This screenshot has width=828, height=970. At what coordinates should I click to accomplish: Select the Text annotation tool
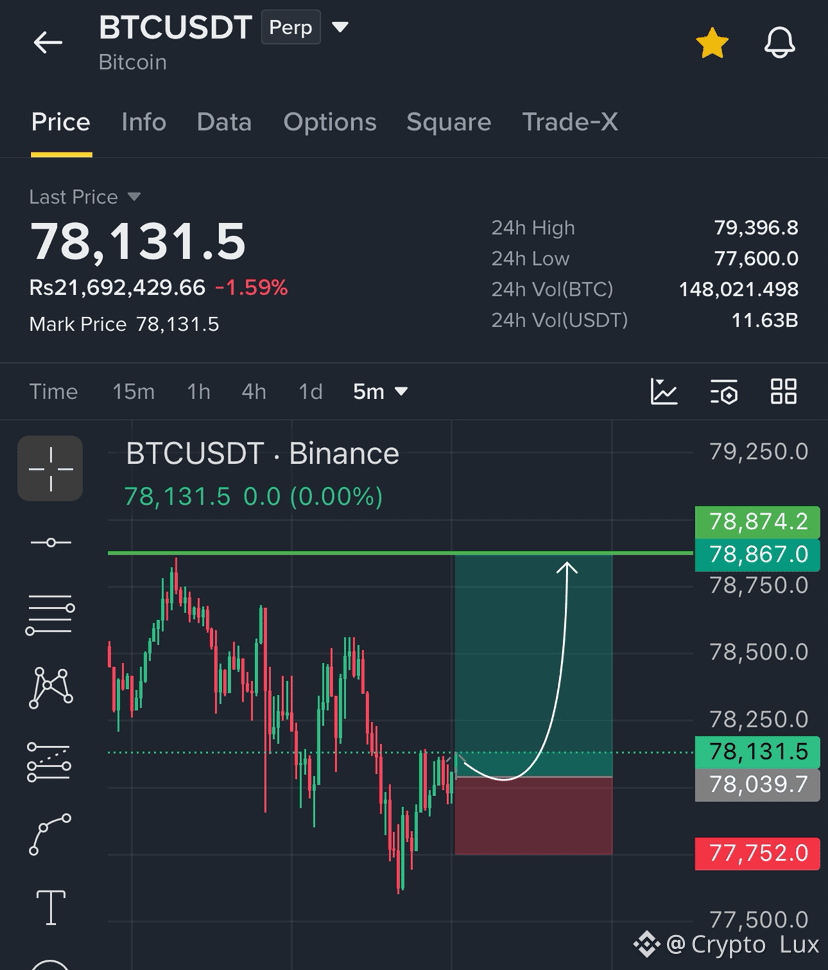pos(51,908)
